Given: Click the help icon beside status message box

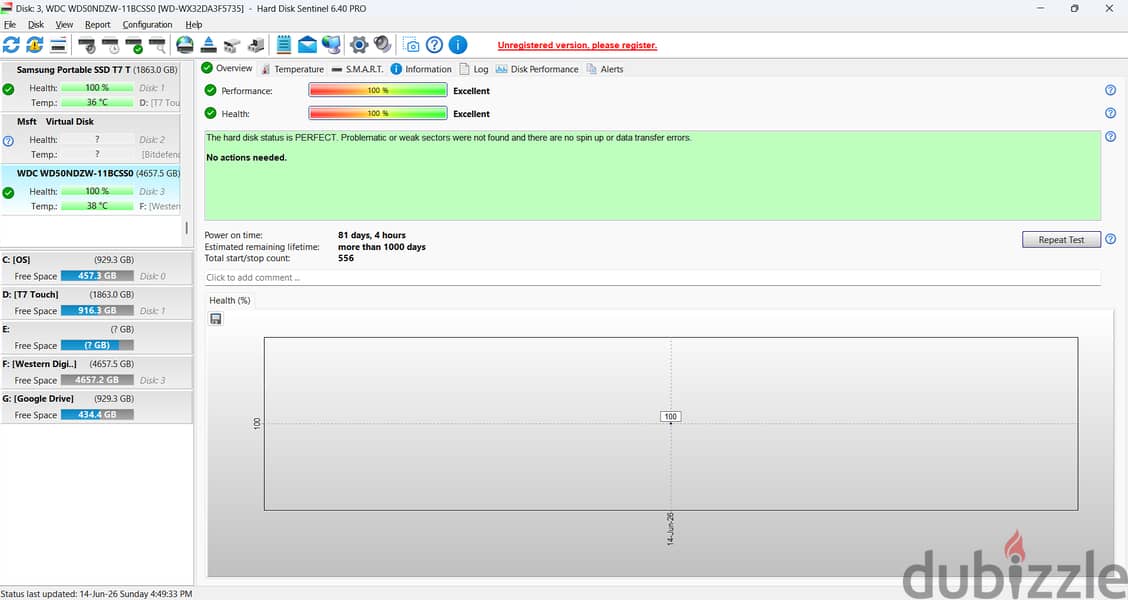Looking at the screenshot, I should pos(1111,137).
